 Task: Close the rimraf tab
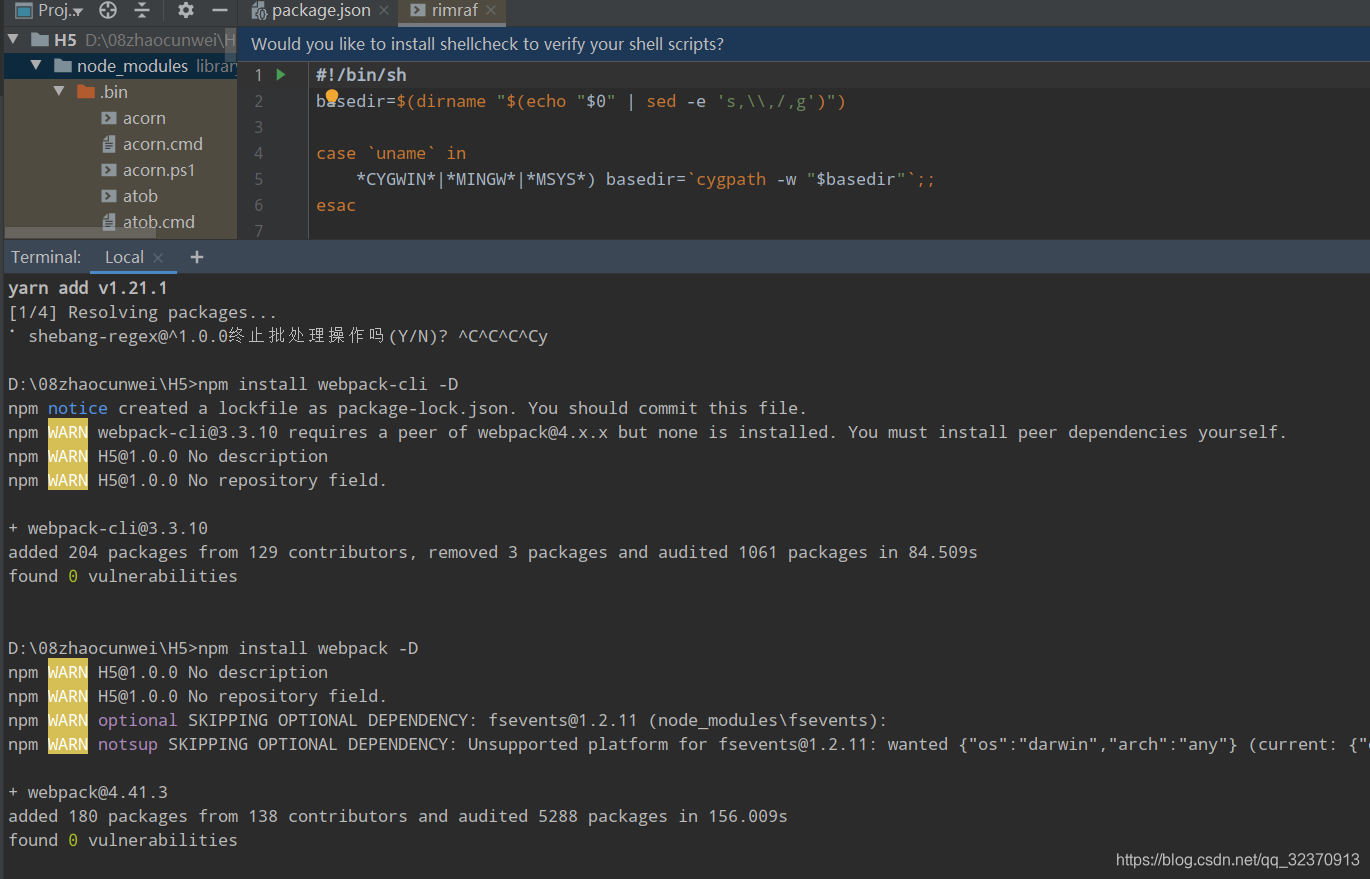pyautogui.click(x=491, y=11)
